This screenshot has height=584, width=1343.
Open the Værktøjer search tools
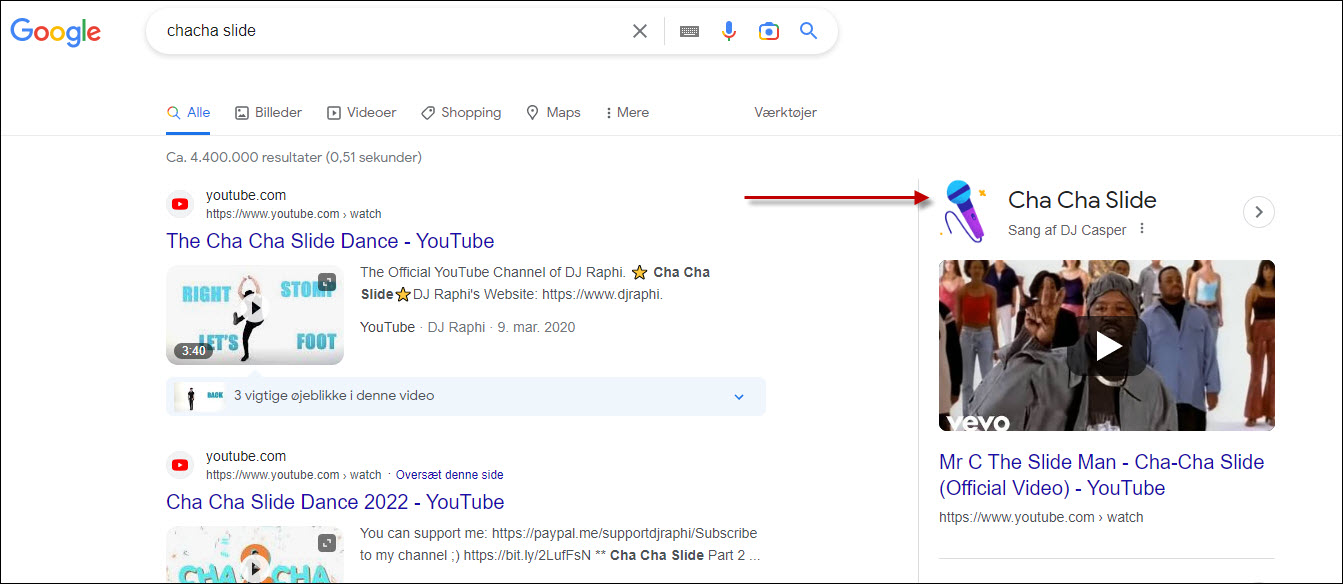pyautogui.click(x=786, y=112)
